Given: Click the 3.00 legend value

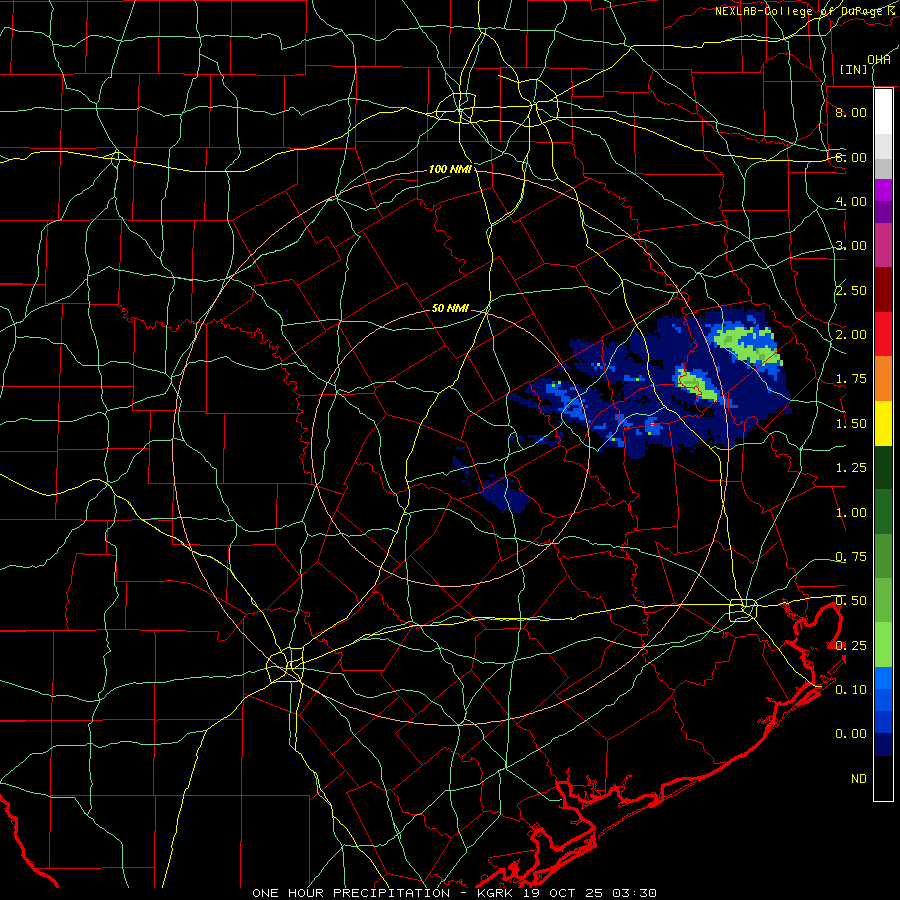Looking at the screenshot, I should click(851, 246).
